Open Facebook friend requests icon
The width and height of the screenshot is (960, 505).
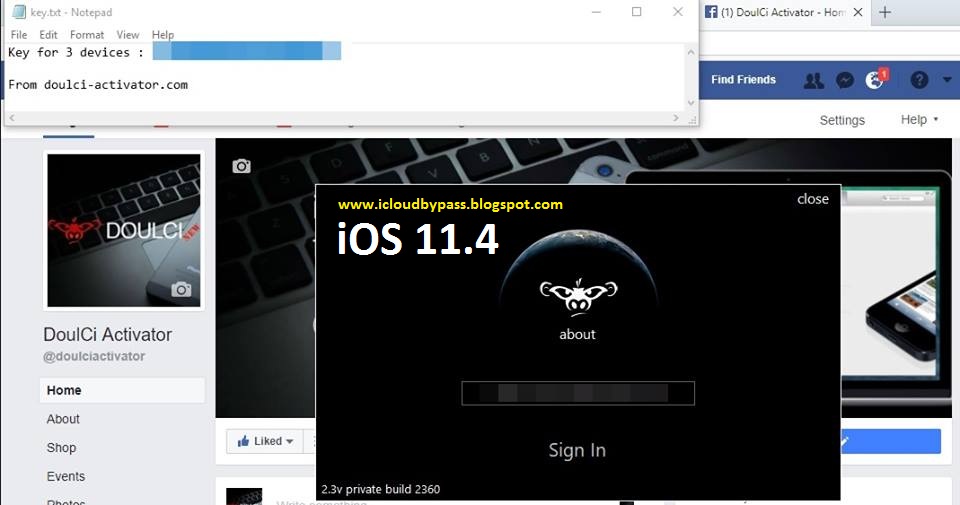(814, 80)
